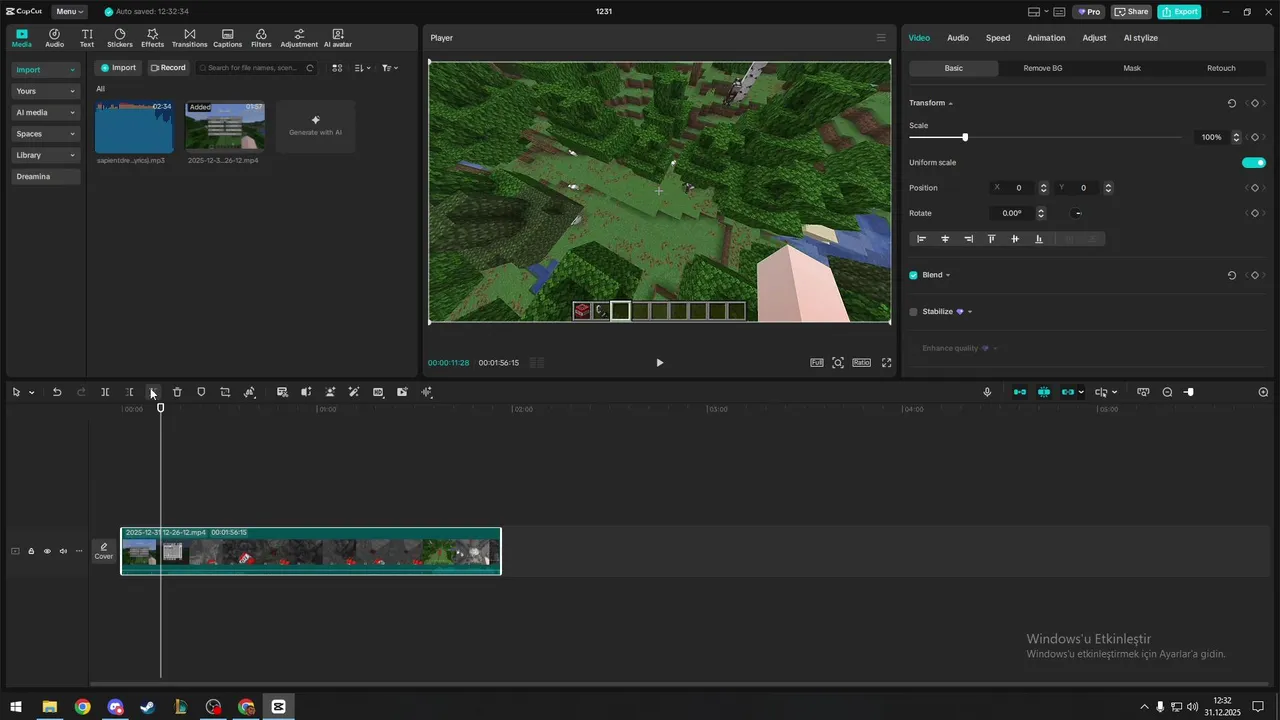Toggle main track magnet in timeline toolbar
Viewport: 1280px width, 720px height.
[x=1020, y=392]
